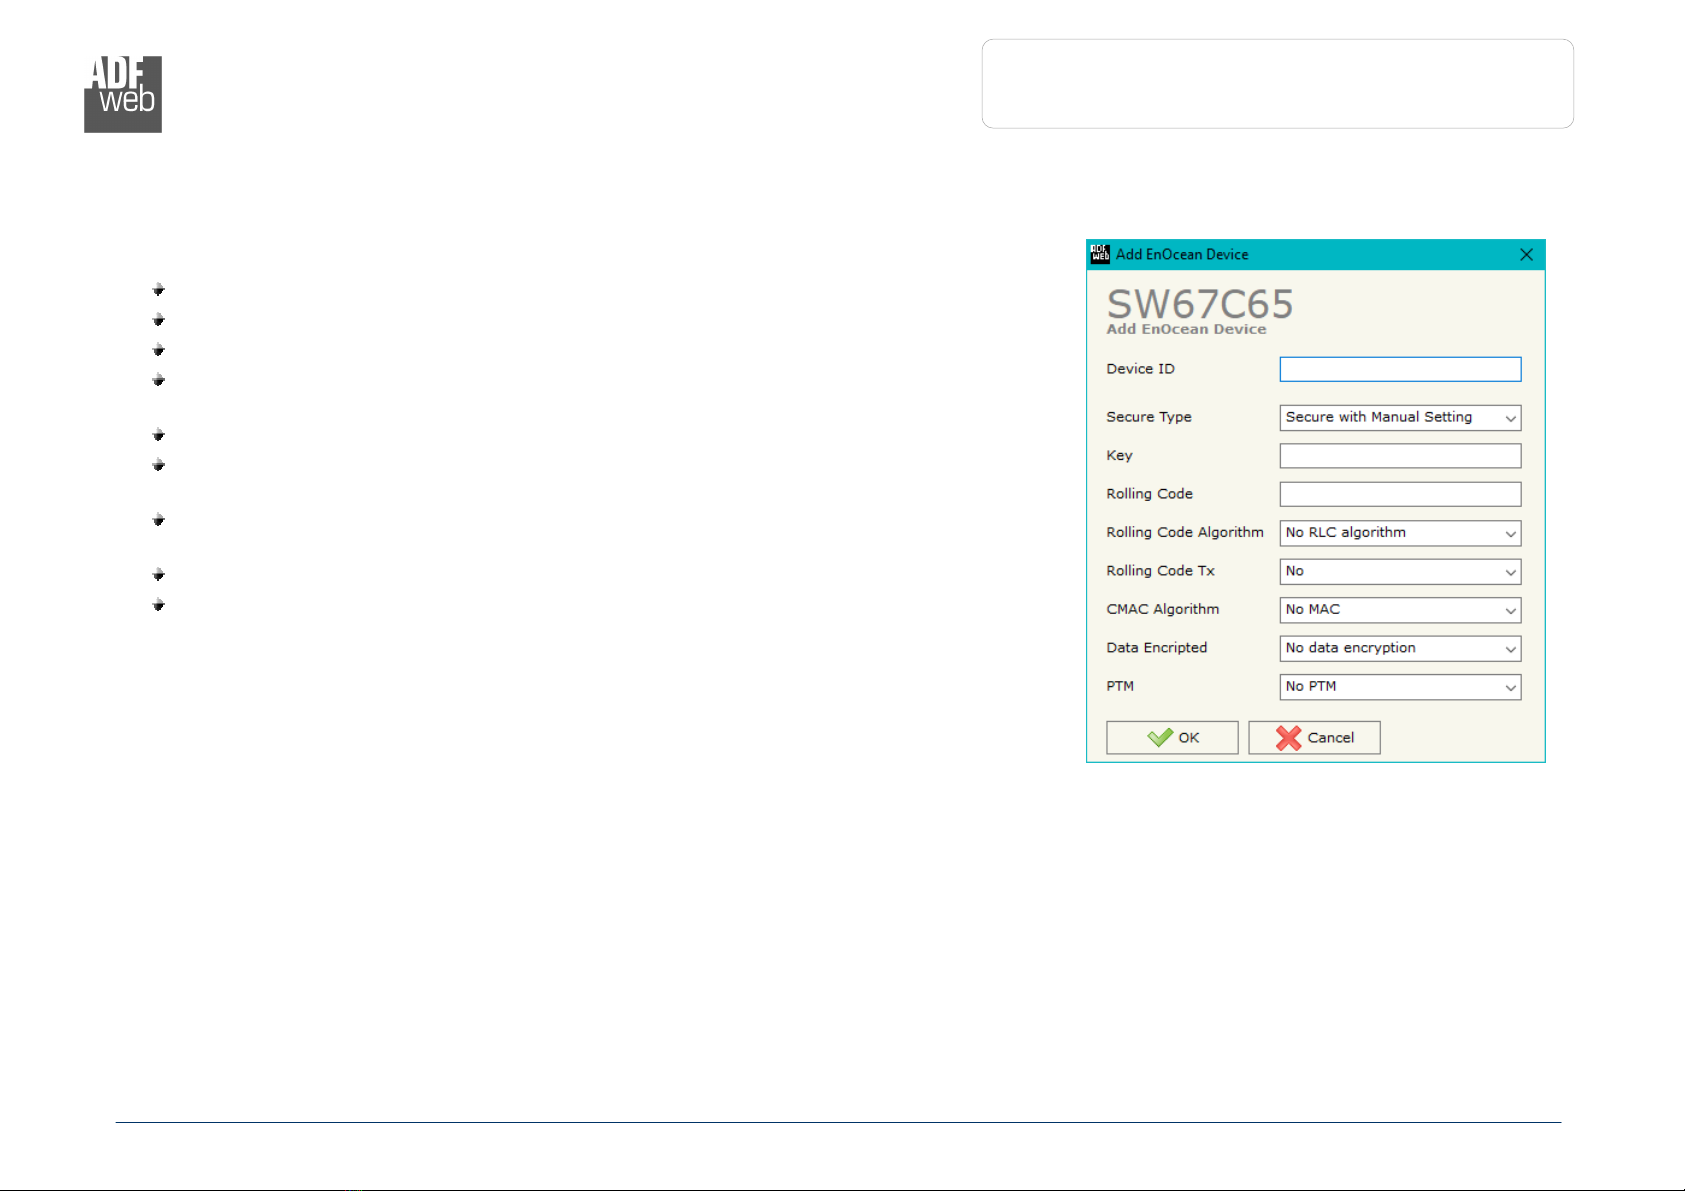Click the PTM label
Screen dimensions: 1685x1191
(x=1120, y=686)
